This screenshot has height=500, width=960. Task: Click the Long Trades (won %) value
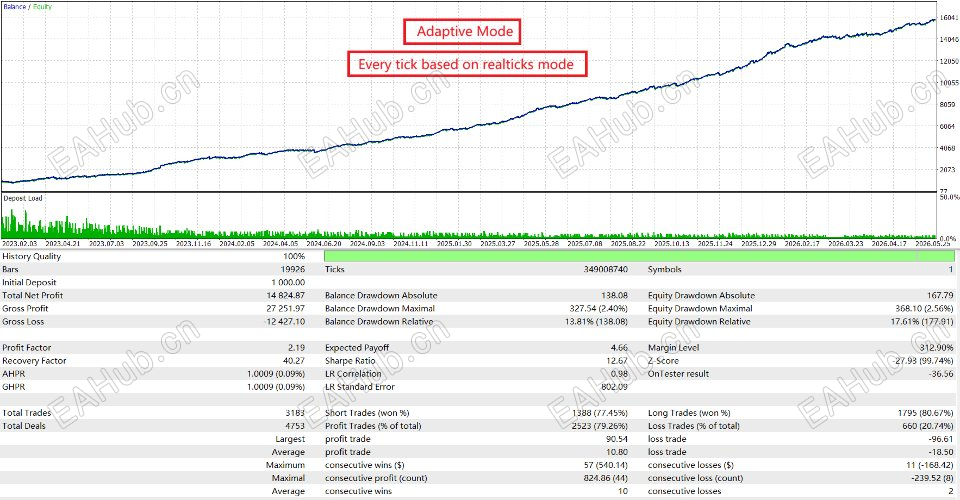click(x=926, y=413)
